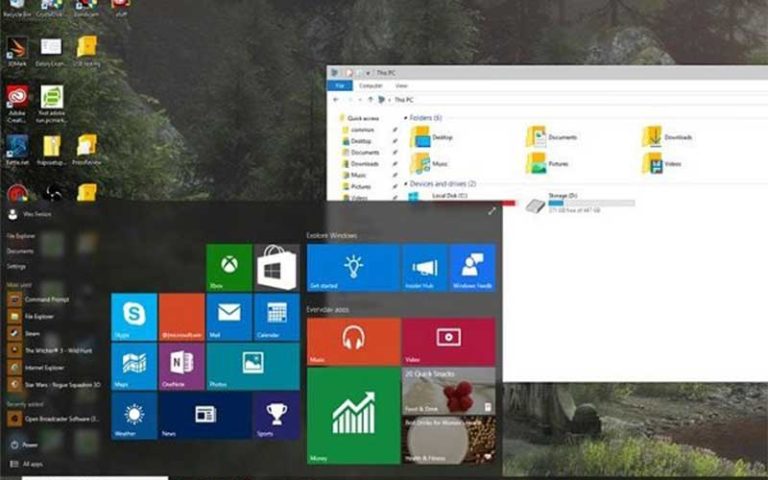768x480 pixels.
Task: Click the taskbar search box
Action: tap(96, 477)
